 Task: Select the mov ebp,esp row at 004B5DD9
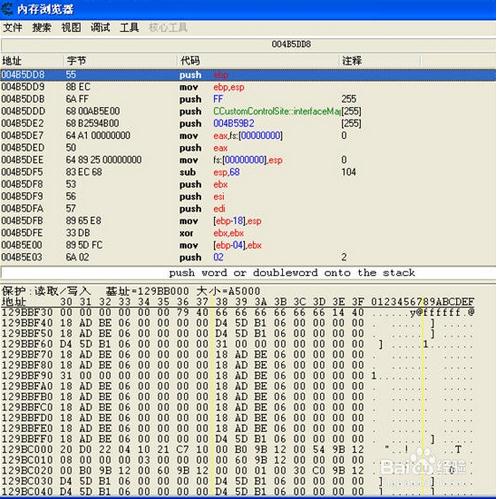coord(248,87)
